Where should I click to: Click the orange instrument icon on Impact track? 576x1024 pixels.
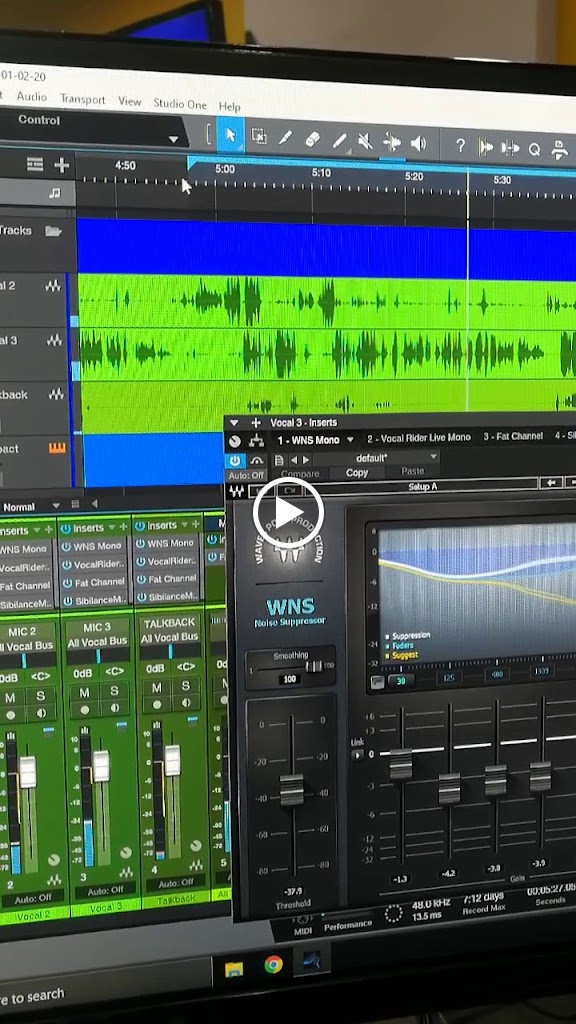click(57, 448)
